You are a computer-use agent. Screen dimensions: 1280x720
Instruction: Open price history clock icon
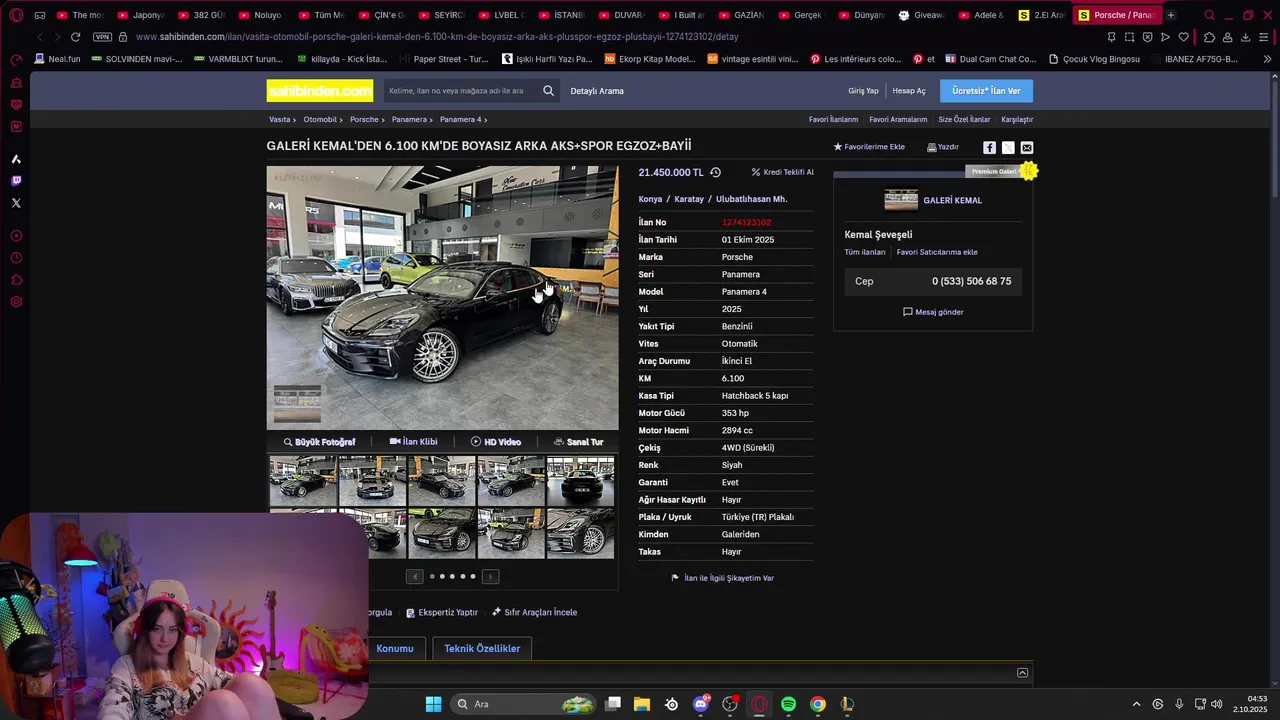point(715,172)
